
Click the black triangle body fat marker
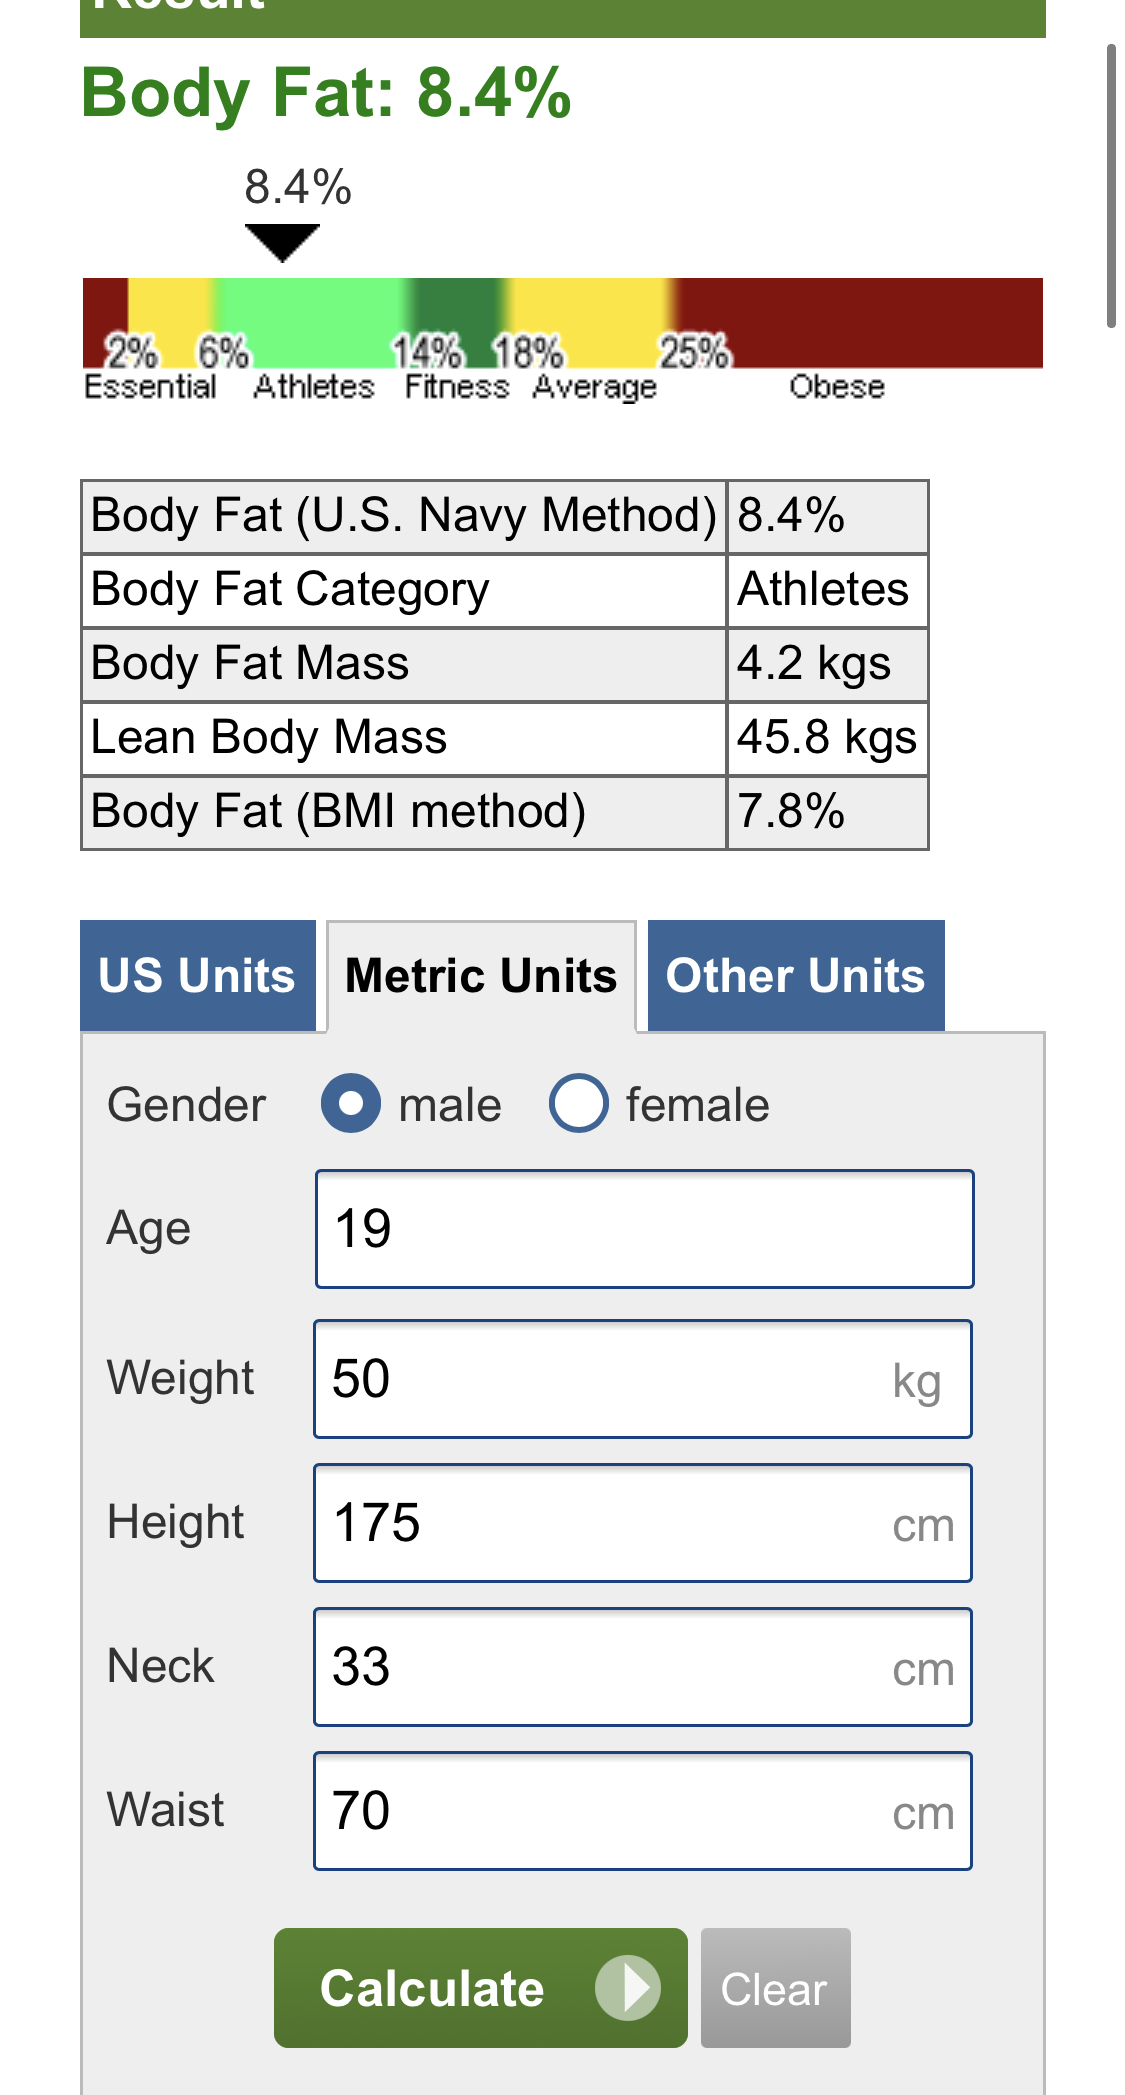pyautogui.click(x=282, y=242)
